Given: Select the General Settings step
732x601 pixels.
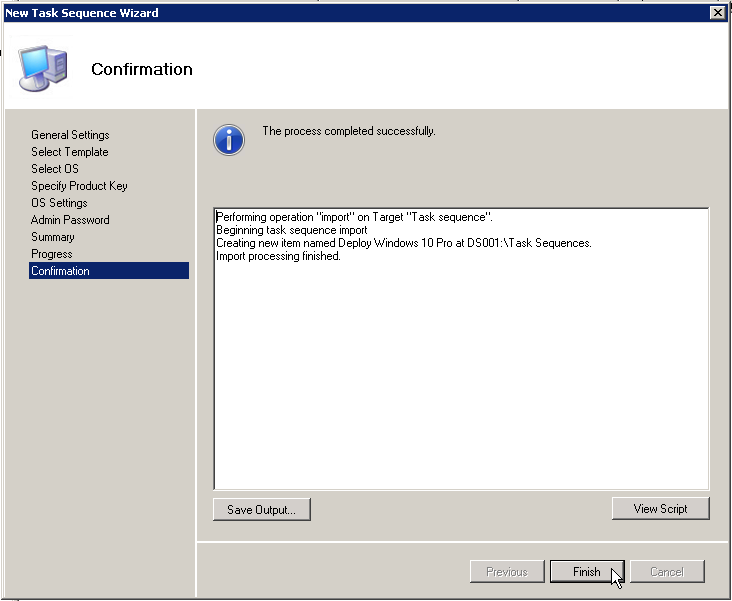Looking at the screenshot, I should pyautogui.click(x=70, y=135).
